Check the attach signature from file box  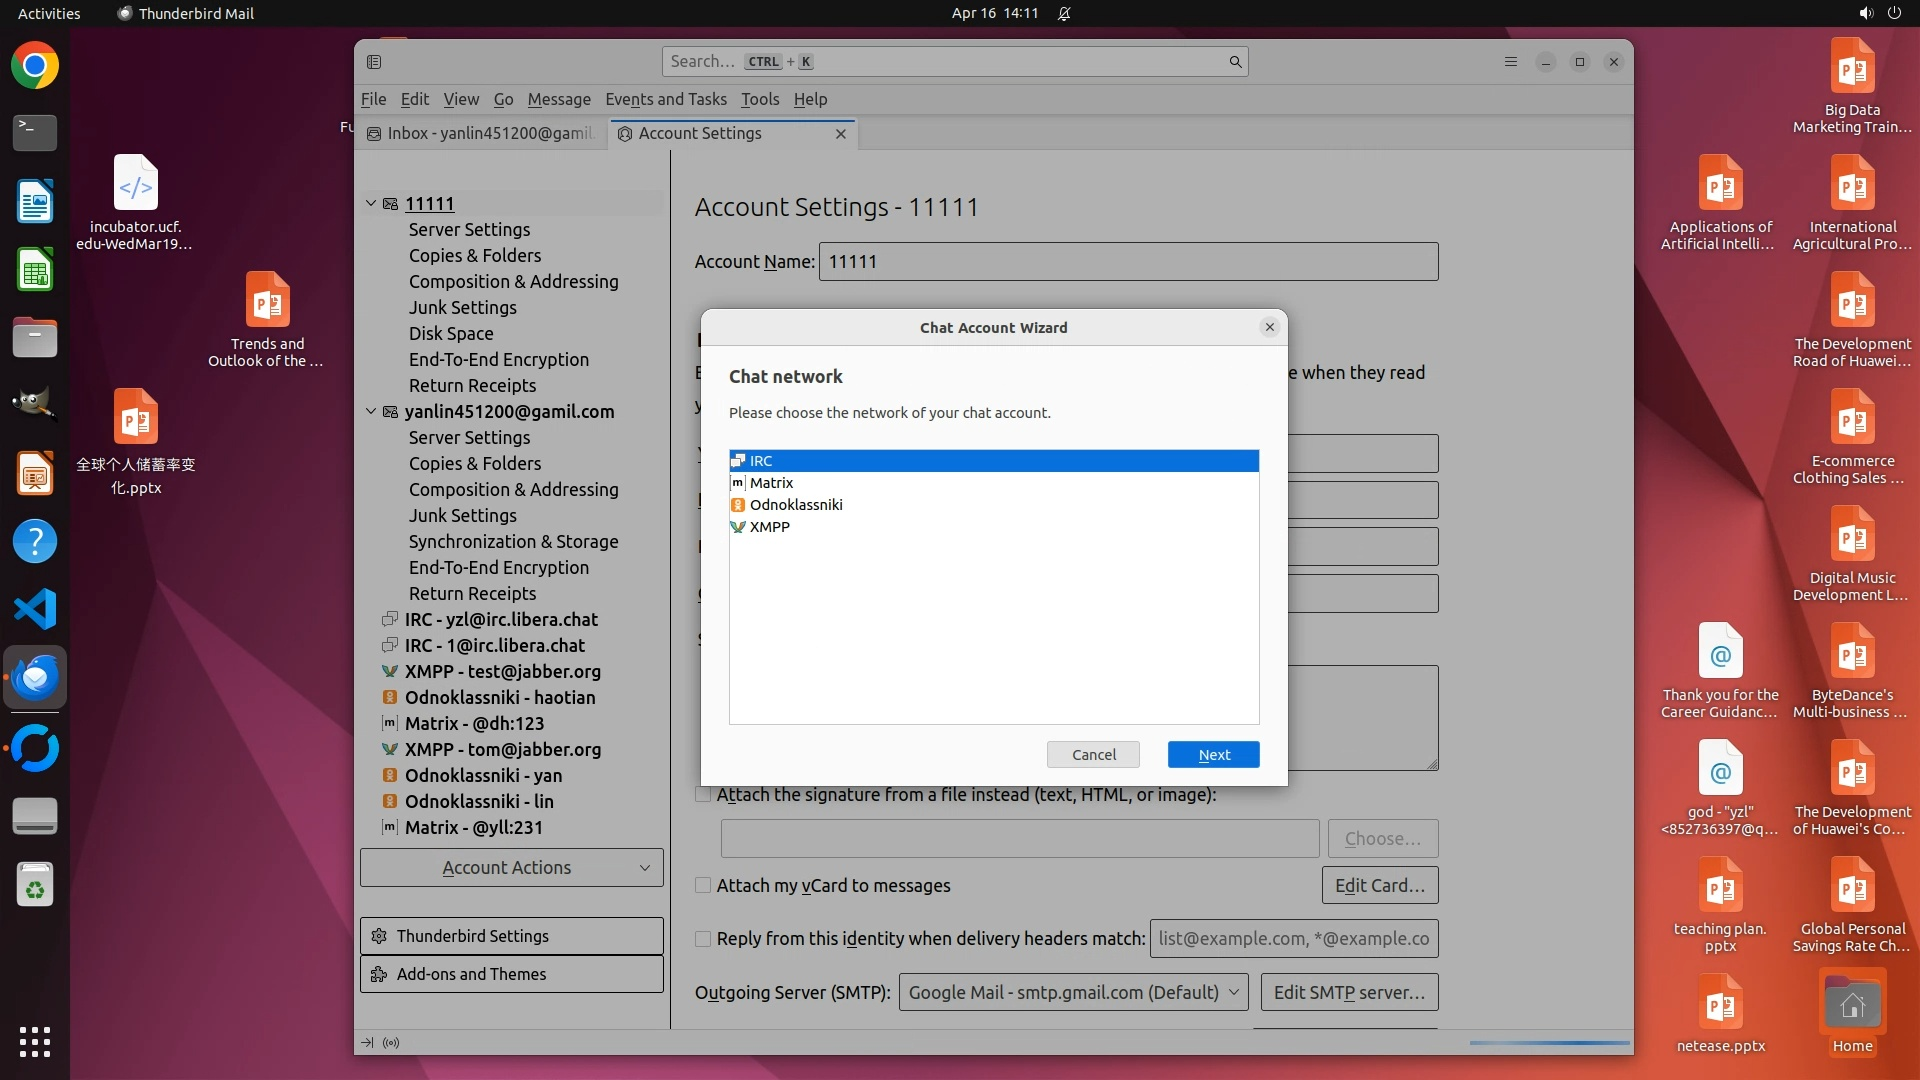703,795
